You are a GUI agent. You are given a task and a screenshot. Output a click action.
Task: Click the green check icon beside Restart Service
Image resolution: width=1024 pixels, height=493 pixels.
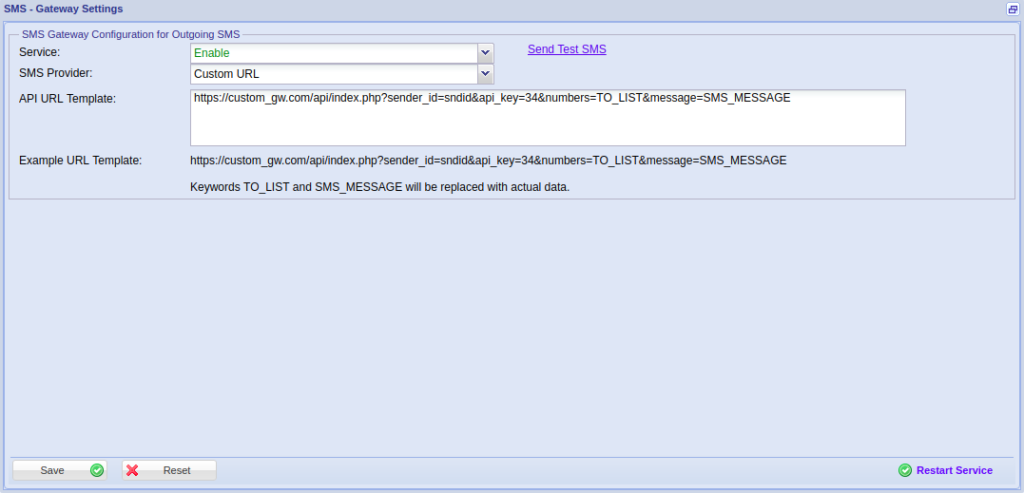(905, 470)
